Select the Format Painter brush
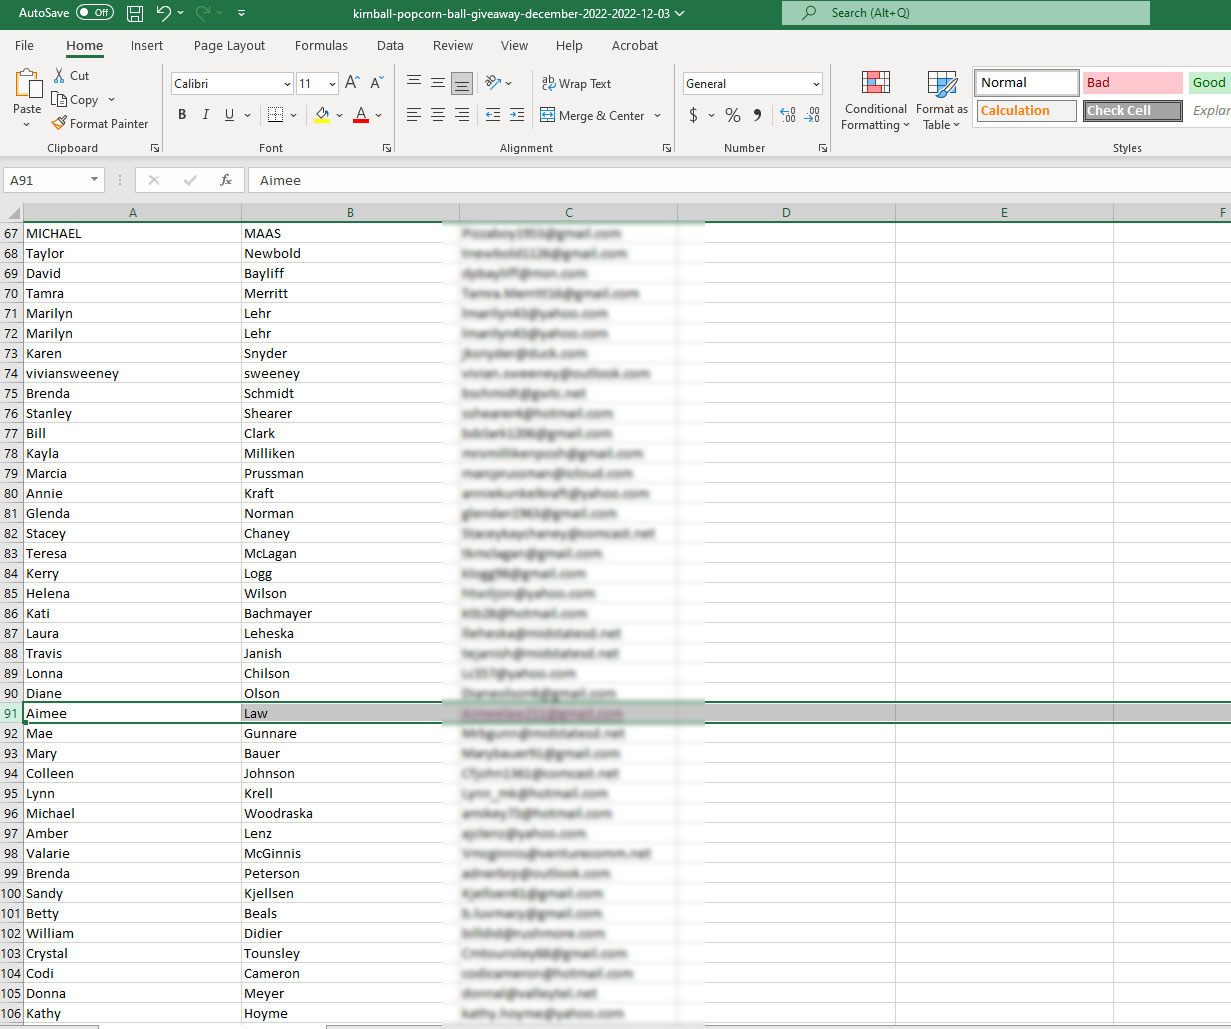1231x1029 pixels. coord(100,124)
